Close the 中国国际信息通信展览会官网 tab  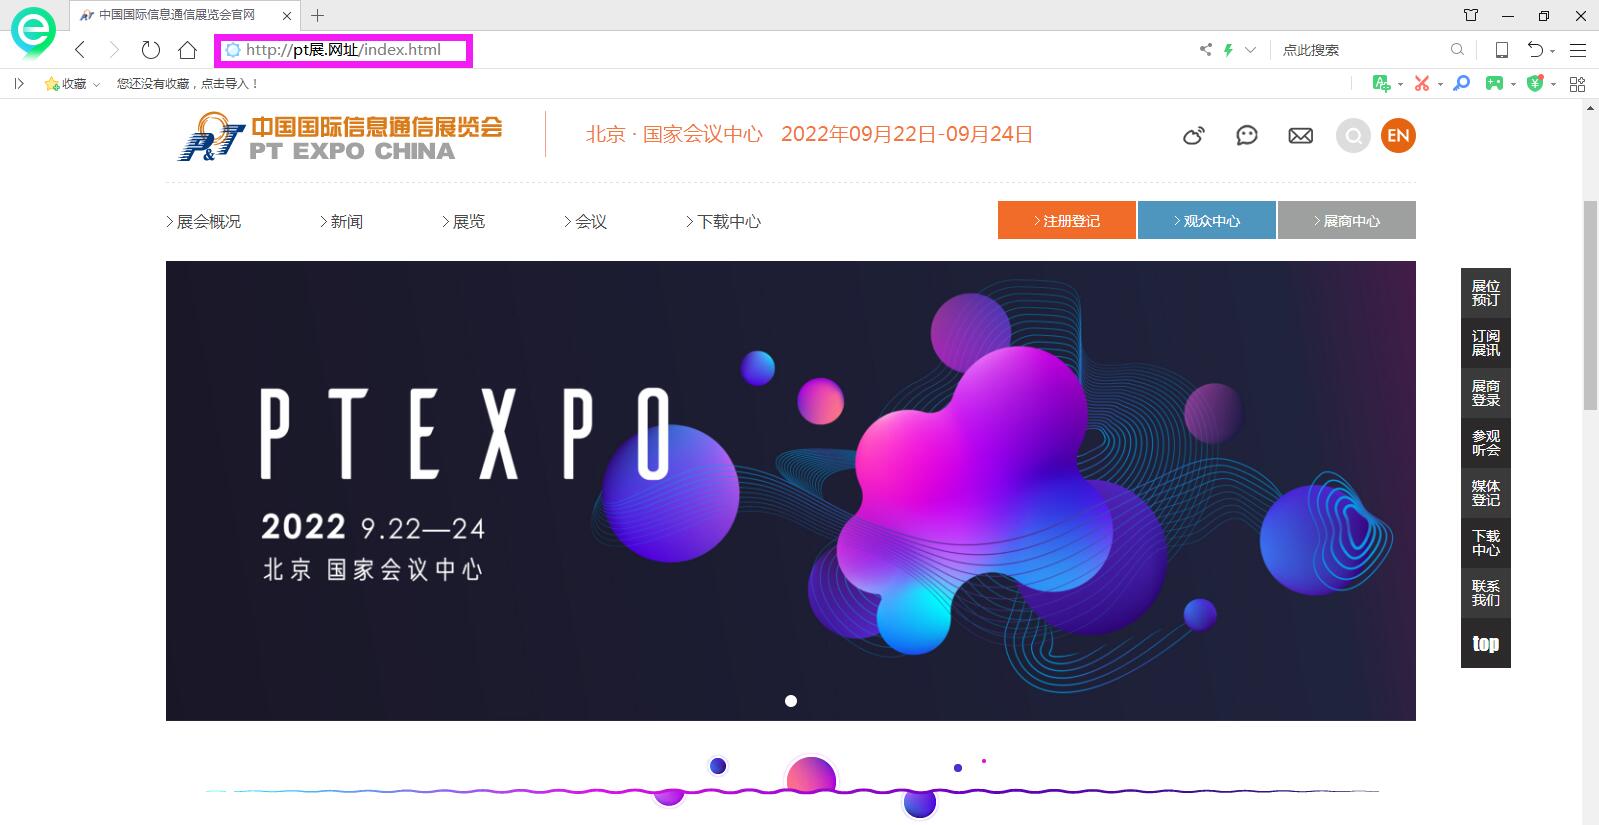tap(288, 16)
